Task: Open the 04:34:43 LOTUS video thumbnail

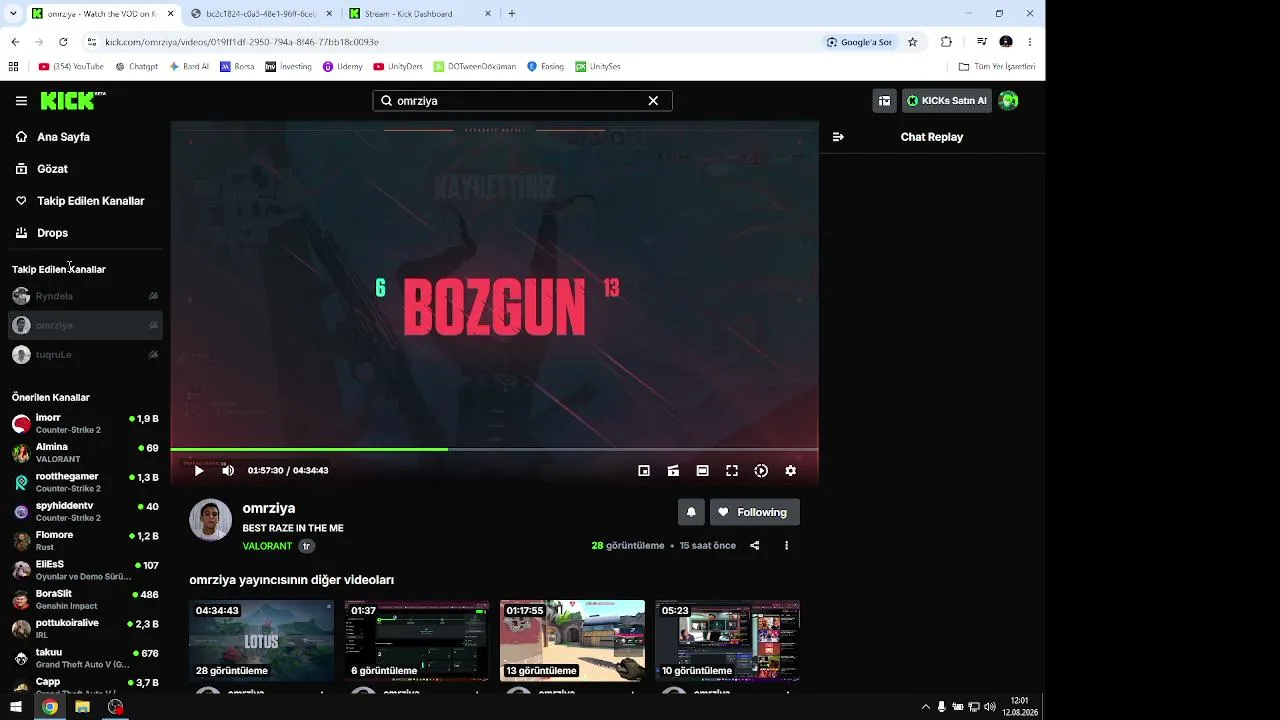Action: [262, 641]
